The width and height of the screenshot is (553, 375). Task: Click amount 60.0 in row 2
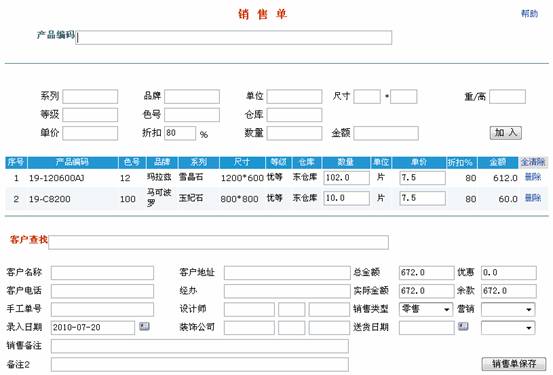508,199
